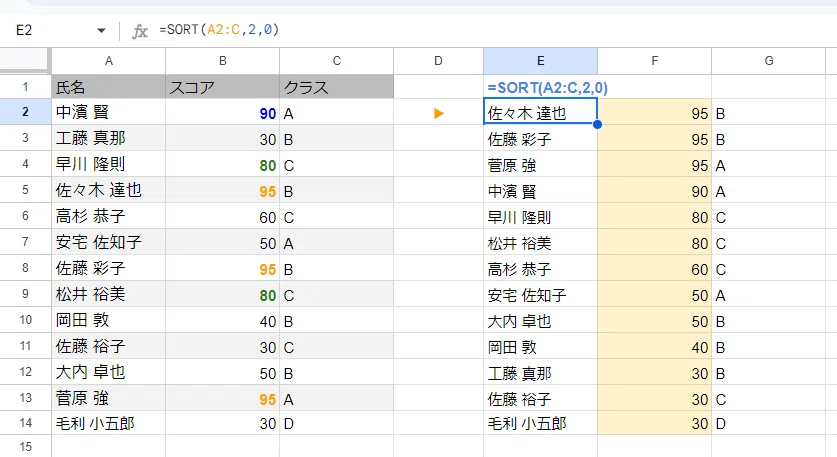Click cell E9 with 安宅 佐知子
Image resolution: width=837 pixels, height=457 pixels.
click(x=540, y=294)
